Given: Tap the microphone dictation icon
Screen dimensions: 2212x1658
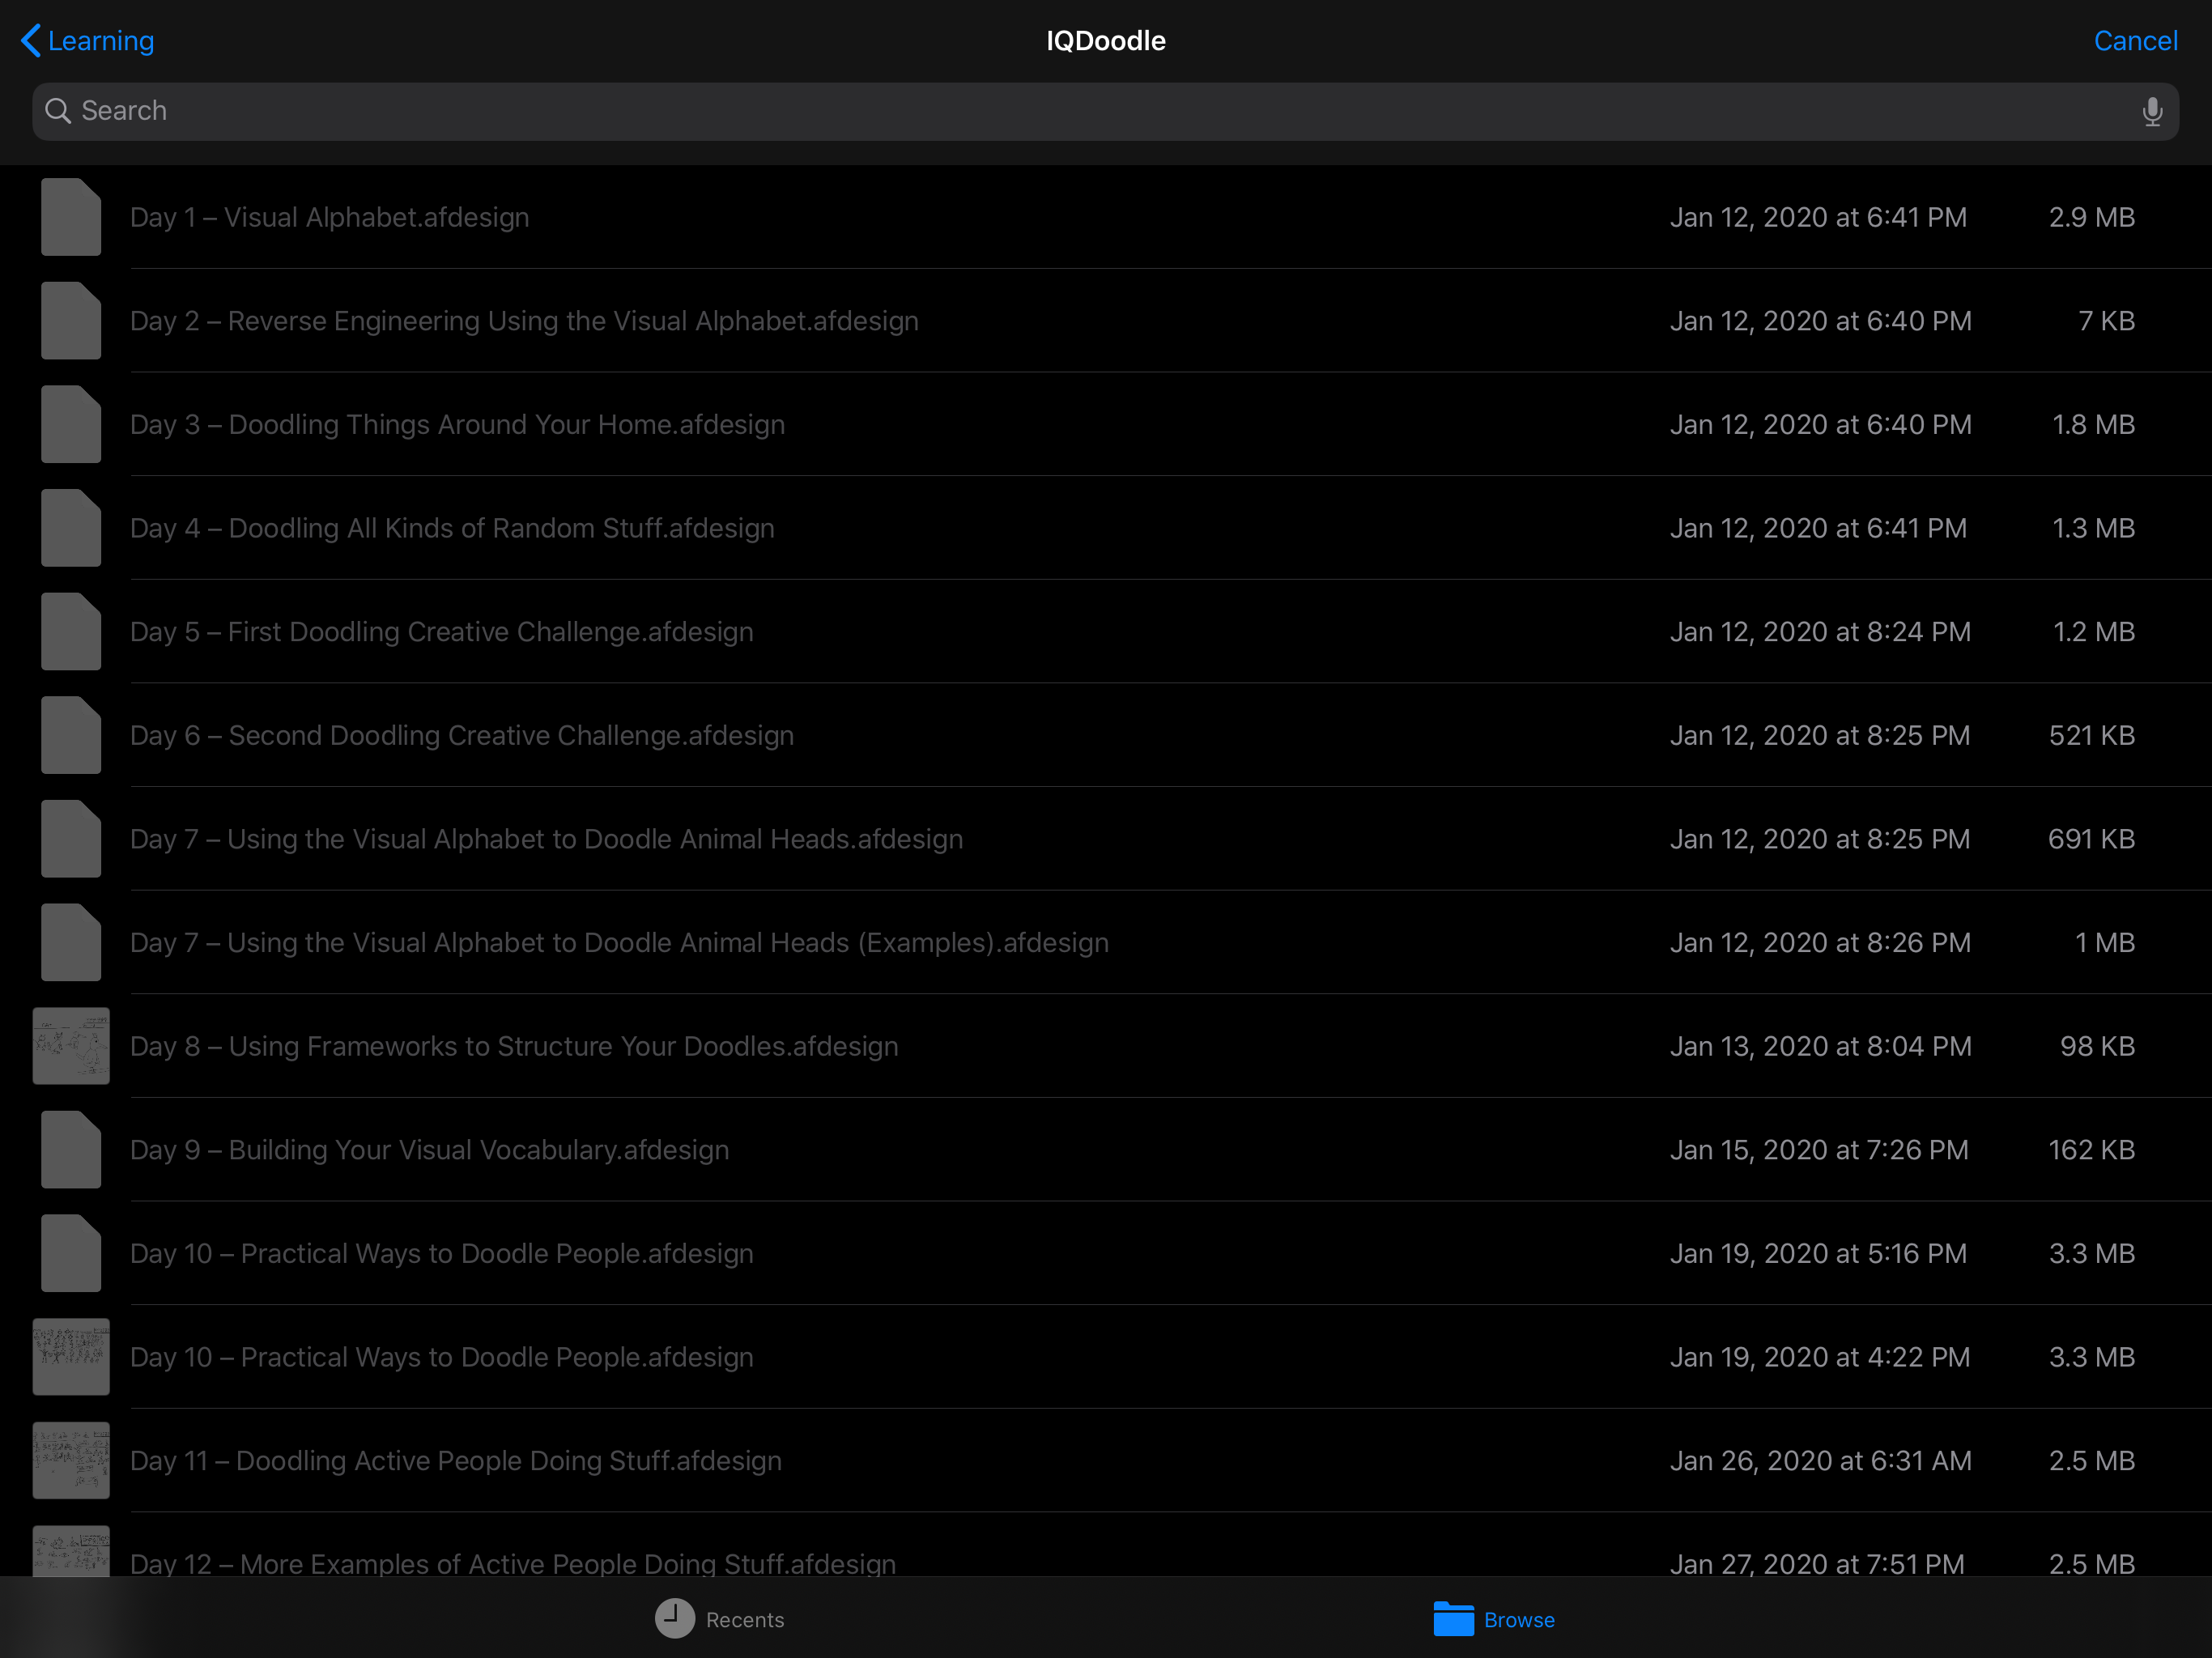Looking at the screenshot, I should coord(2152,111).
